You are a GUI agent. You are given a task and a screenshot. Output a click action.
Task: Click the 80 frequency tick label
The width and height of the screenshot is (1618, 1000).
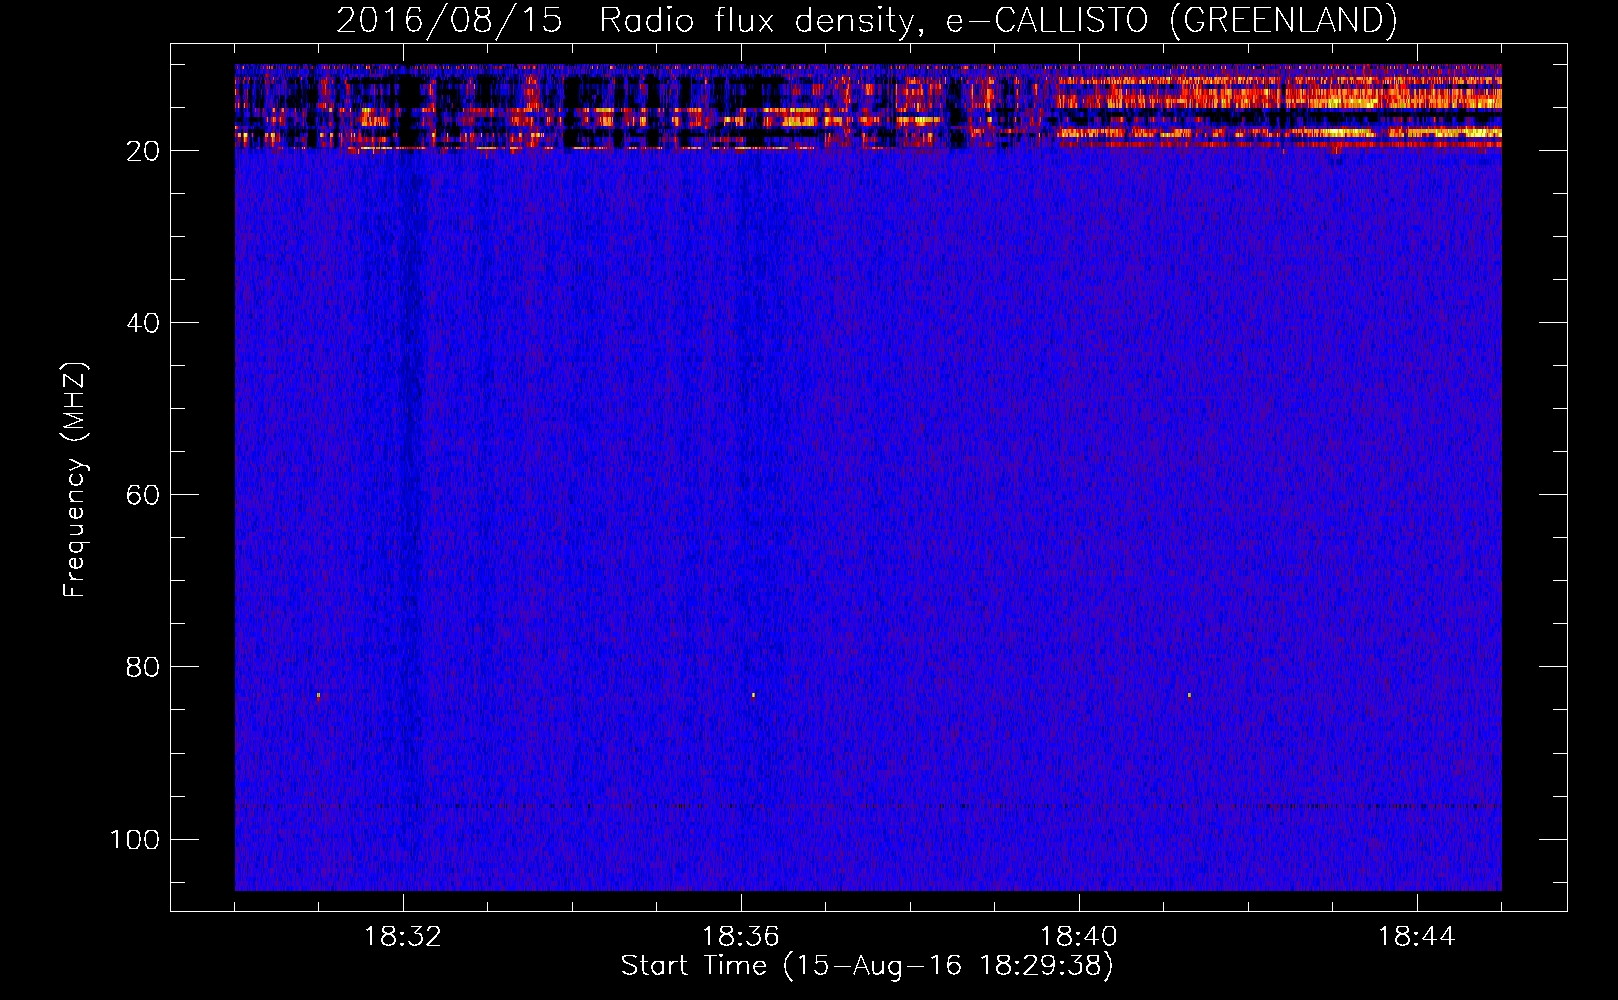(x=143, y=667)
